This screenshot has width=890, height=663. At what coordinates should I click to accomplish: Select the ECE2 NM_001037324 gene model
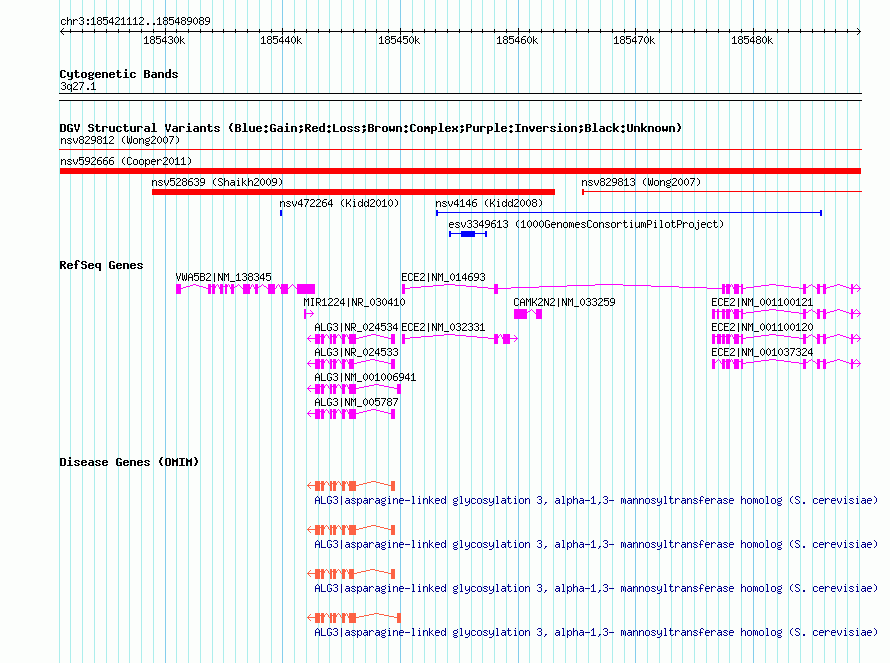pyautogui.click(x=786, y=364)
